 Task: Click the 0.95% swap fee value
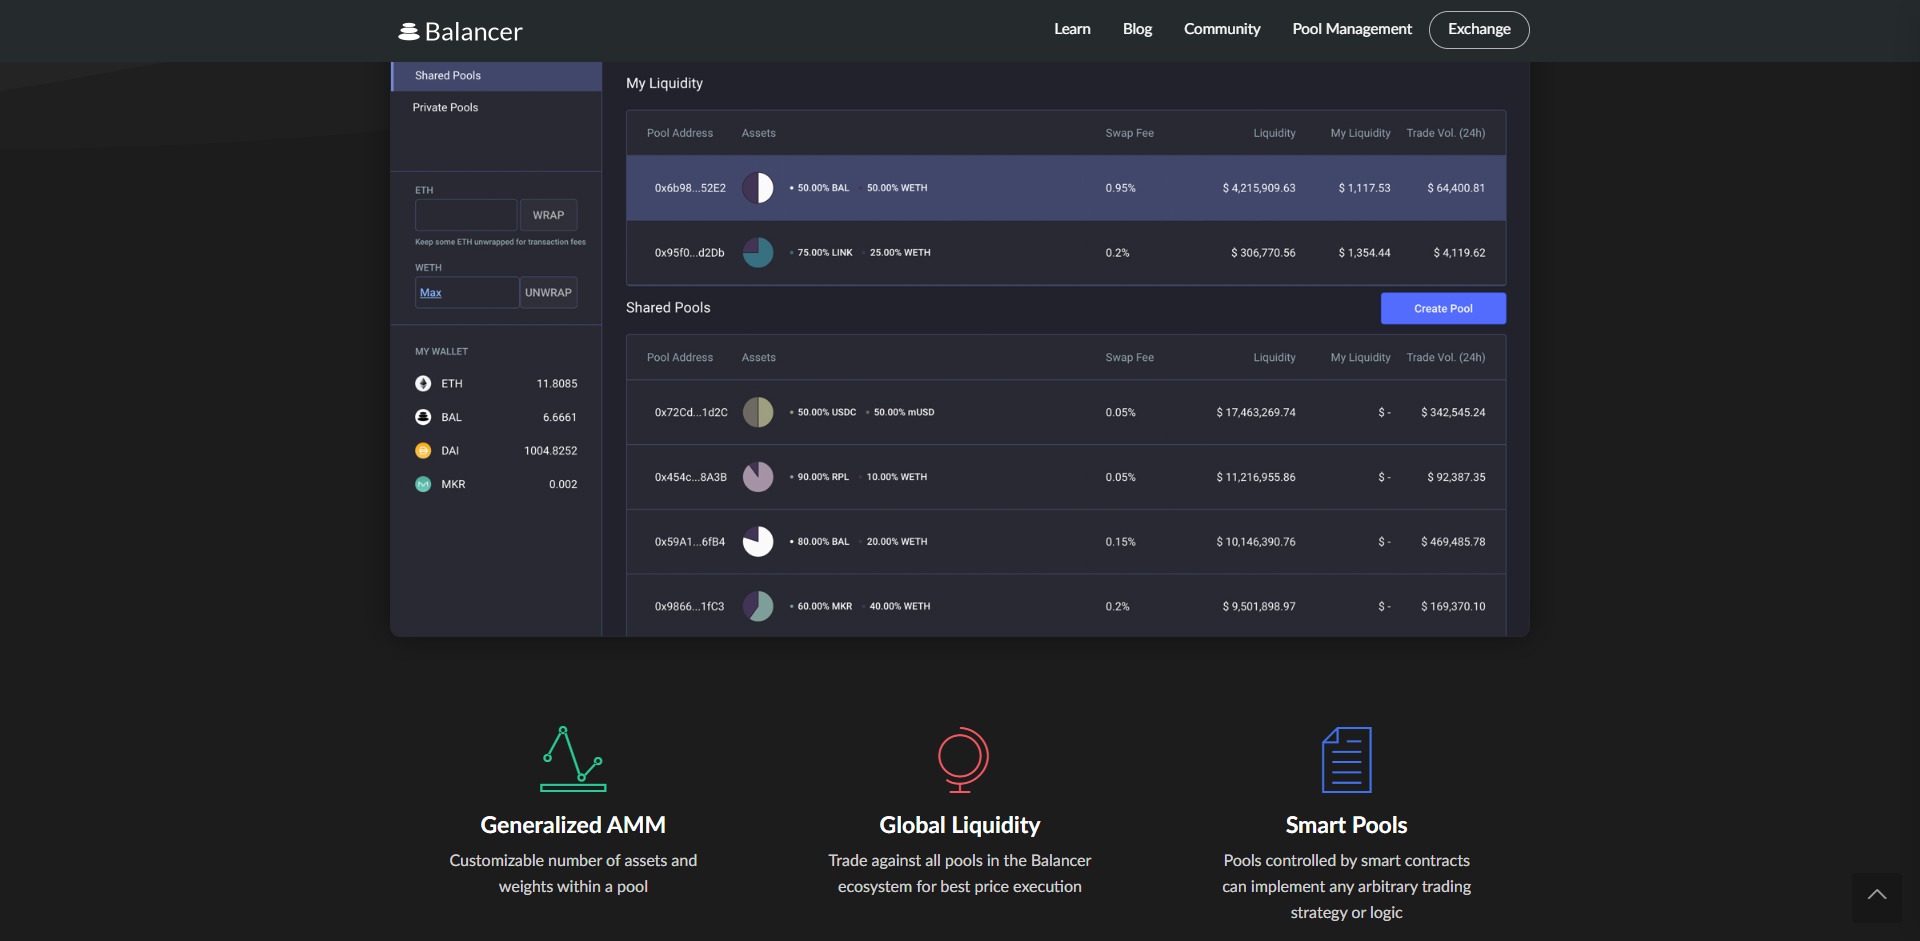click(1120, 188)
